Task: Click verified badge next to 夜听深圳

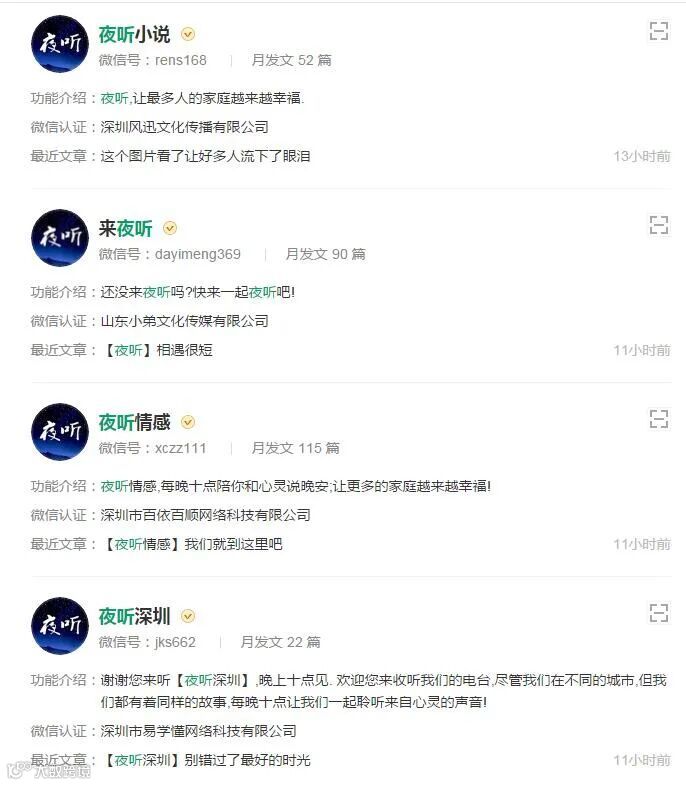Action: coord(188,616)
